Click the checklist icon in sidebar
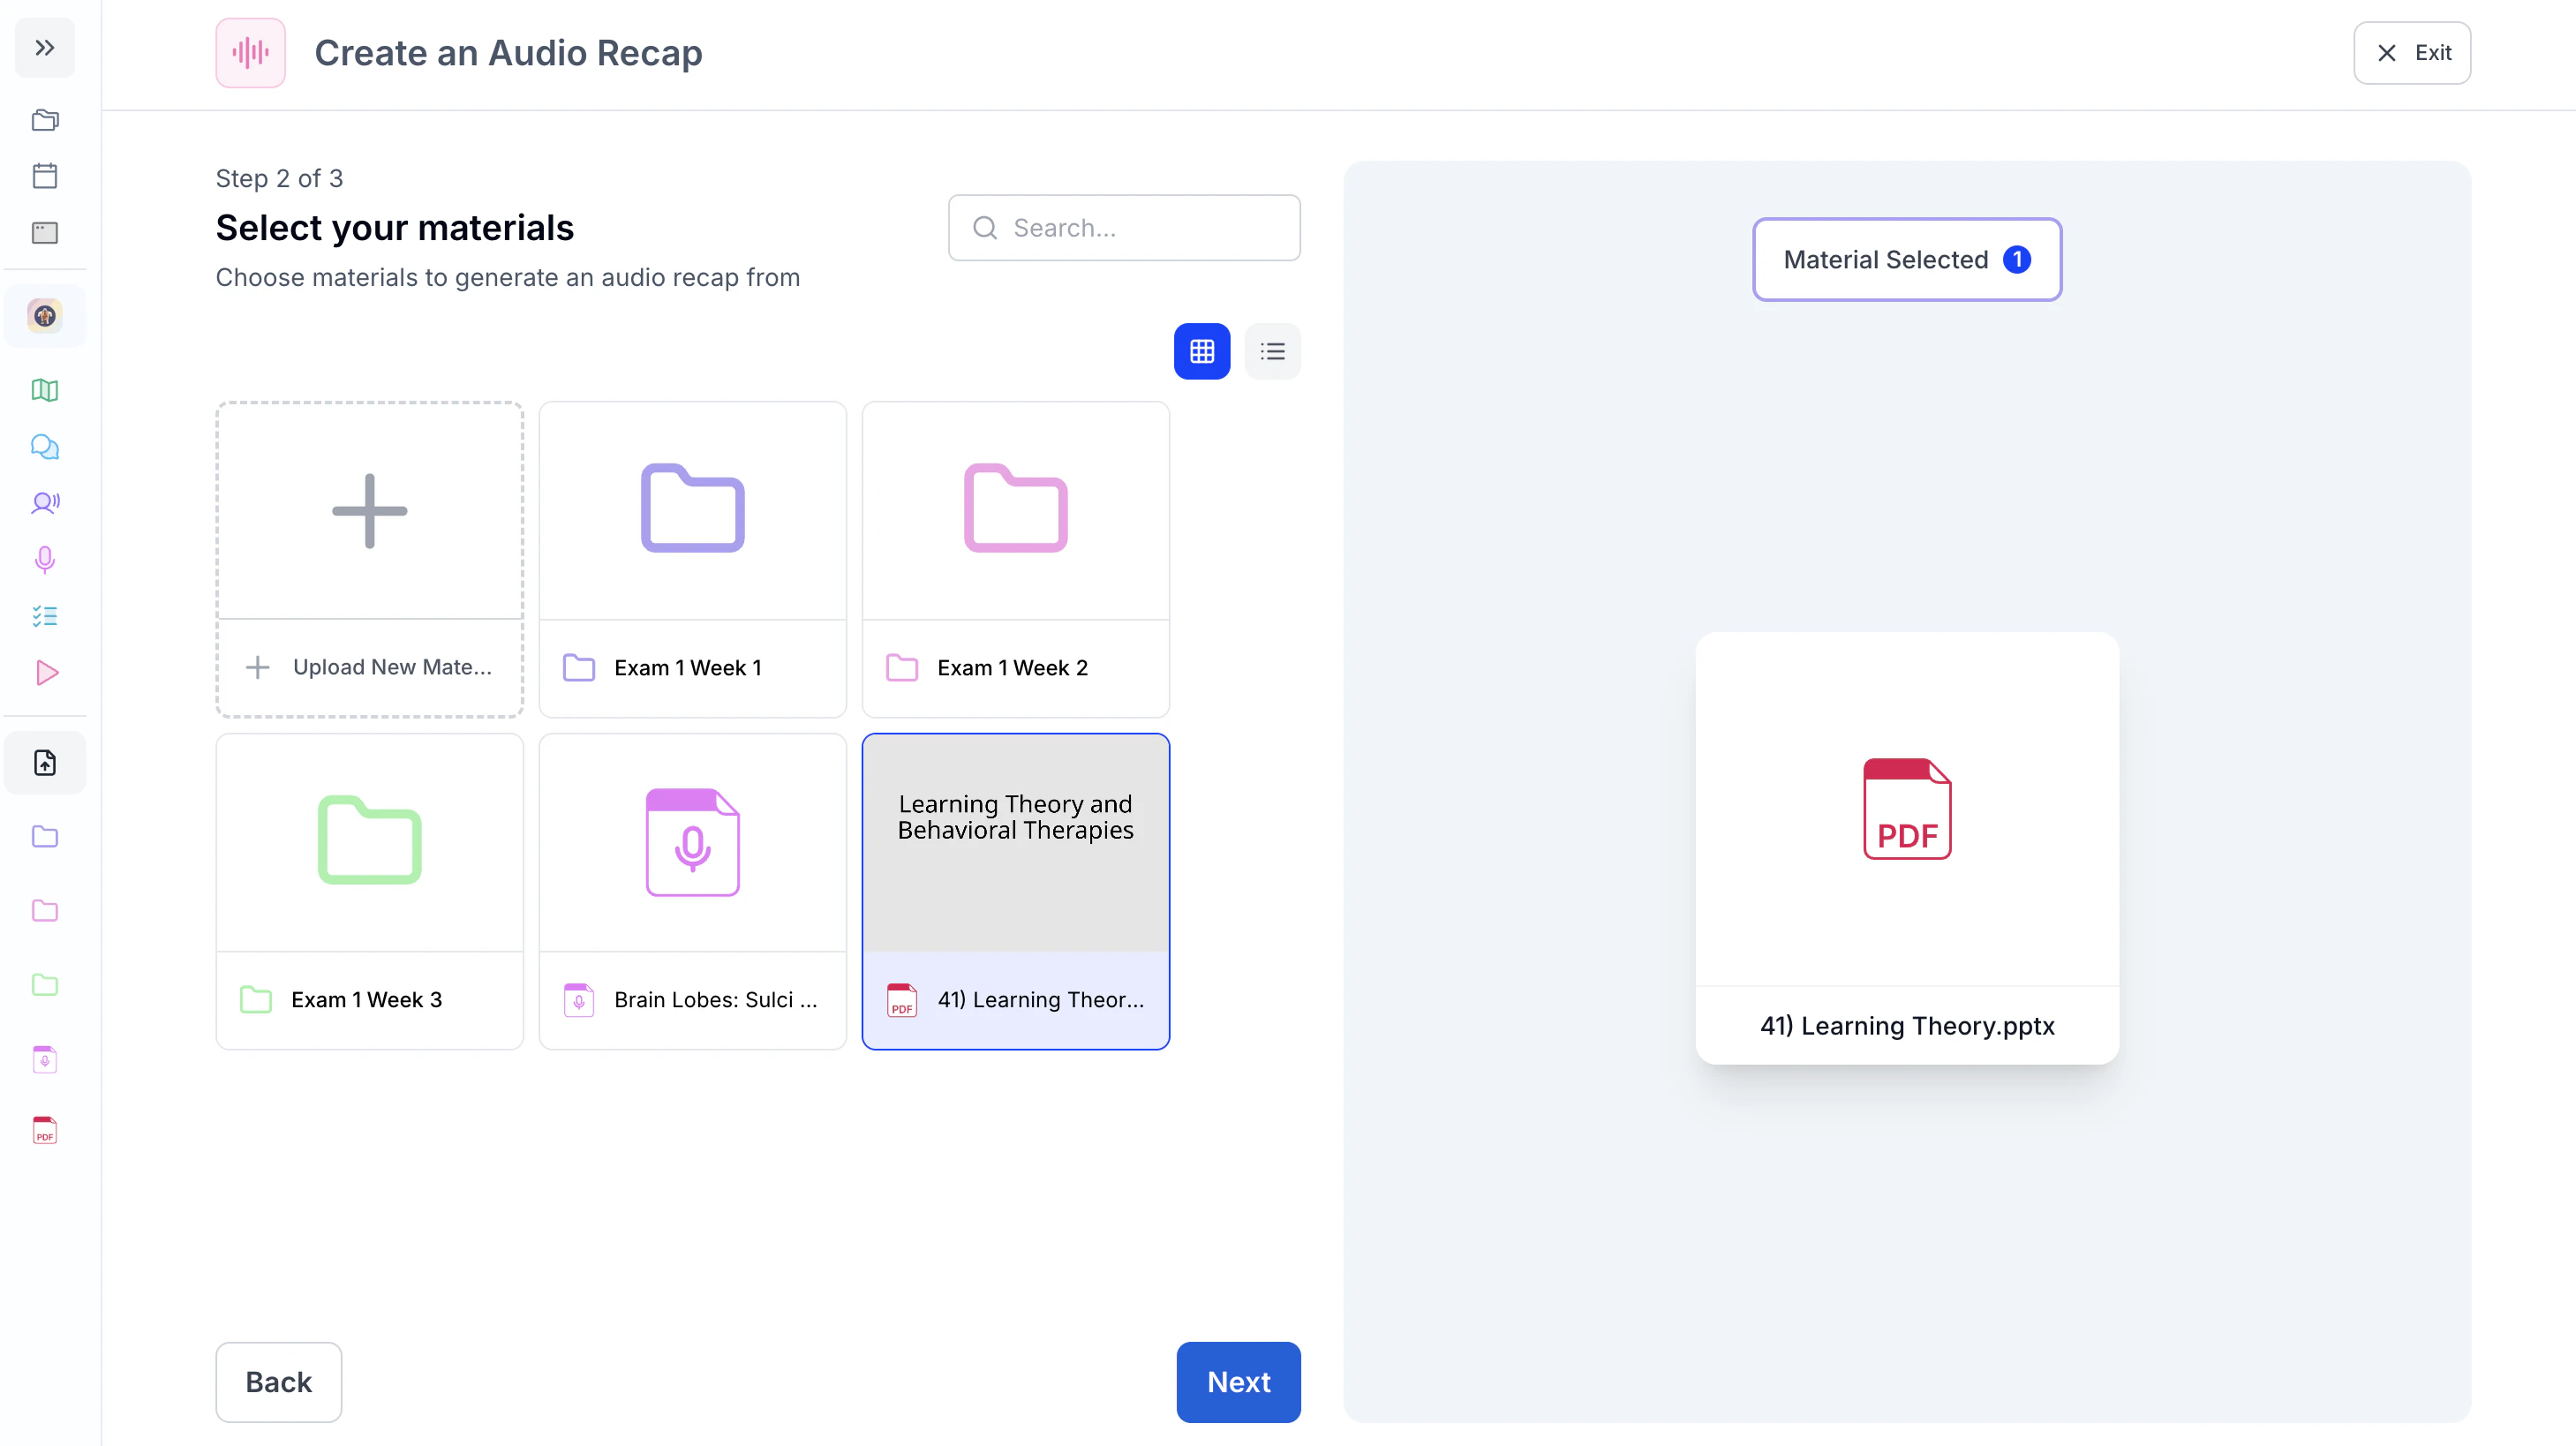 pyautogui.click(x=45, y=616)
